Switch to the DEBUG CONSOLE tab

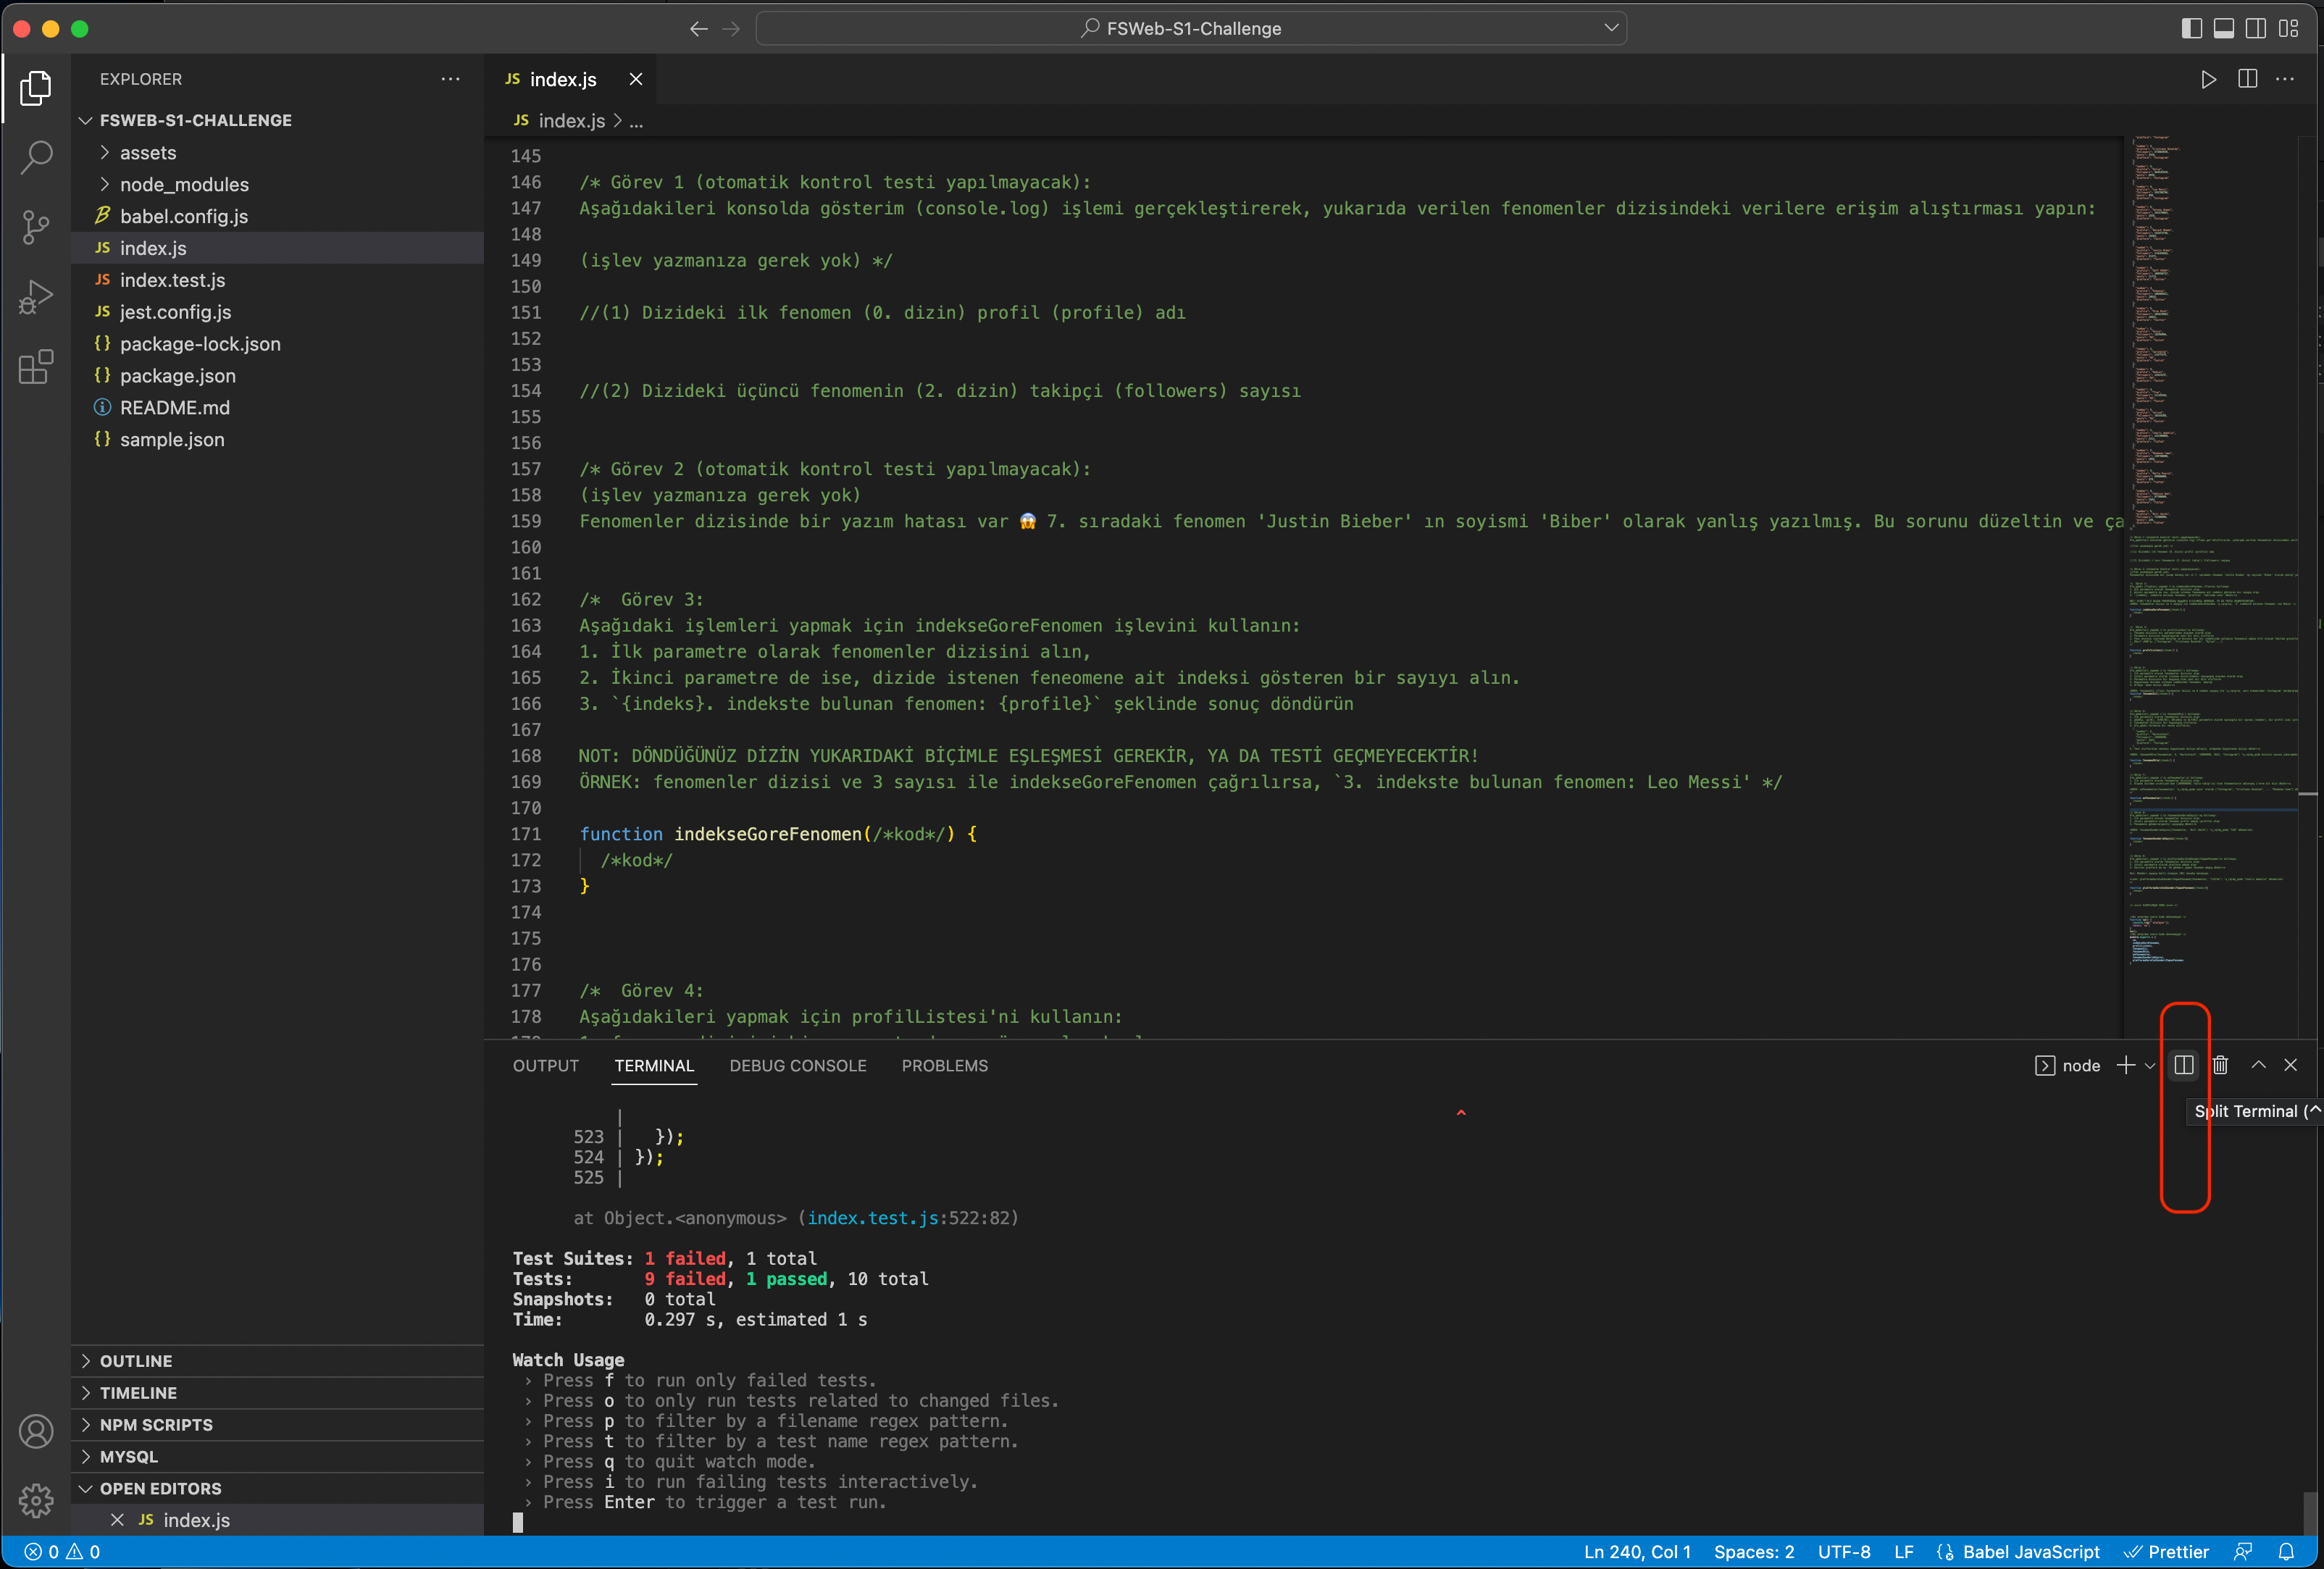click(797, 1066)
